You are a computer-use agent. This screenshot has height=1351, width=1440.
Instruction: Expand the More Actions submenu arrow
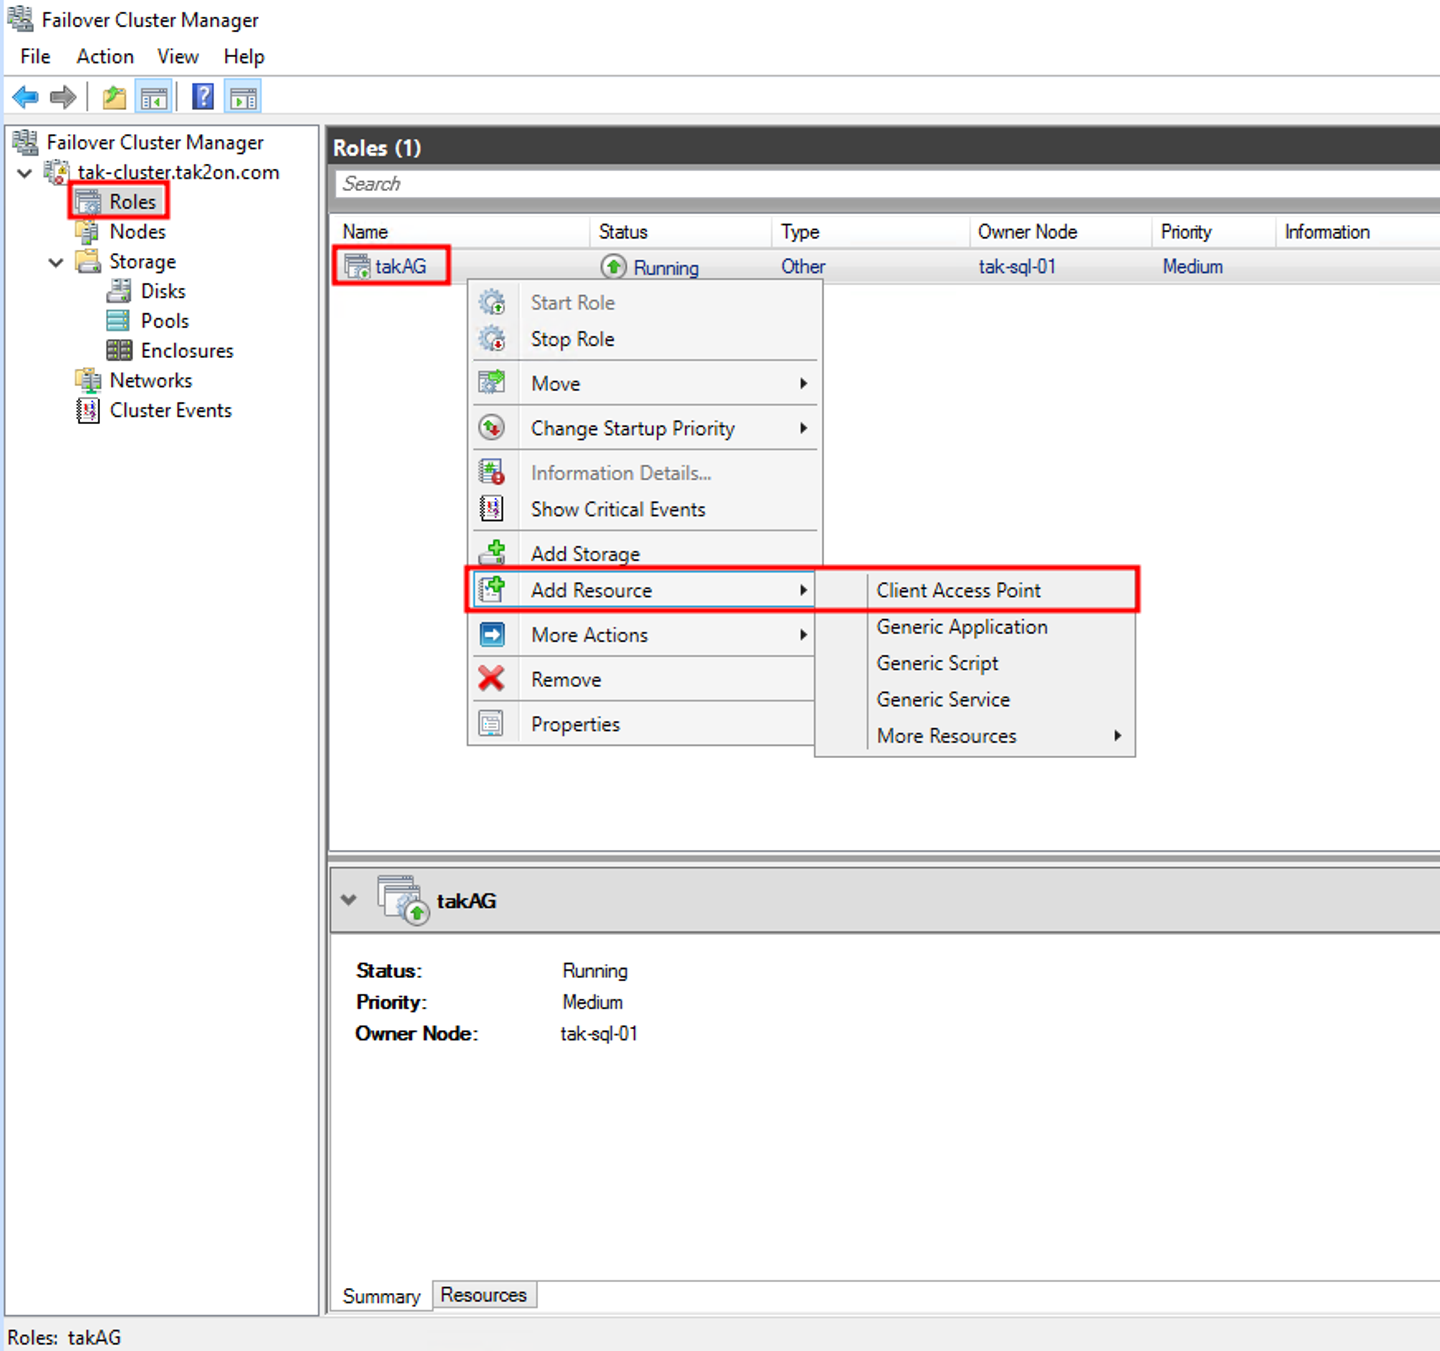(x=803, y=635)
